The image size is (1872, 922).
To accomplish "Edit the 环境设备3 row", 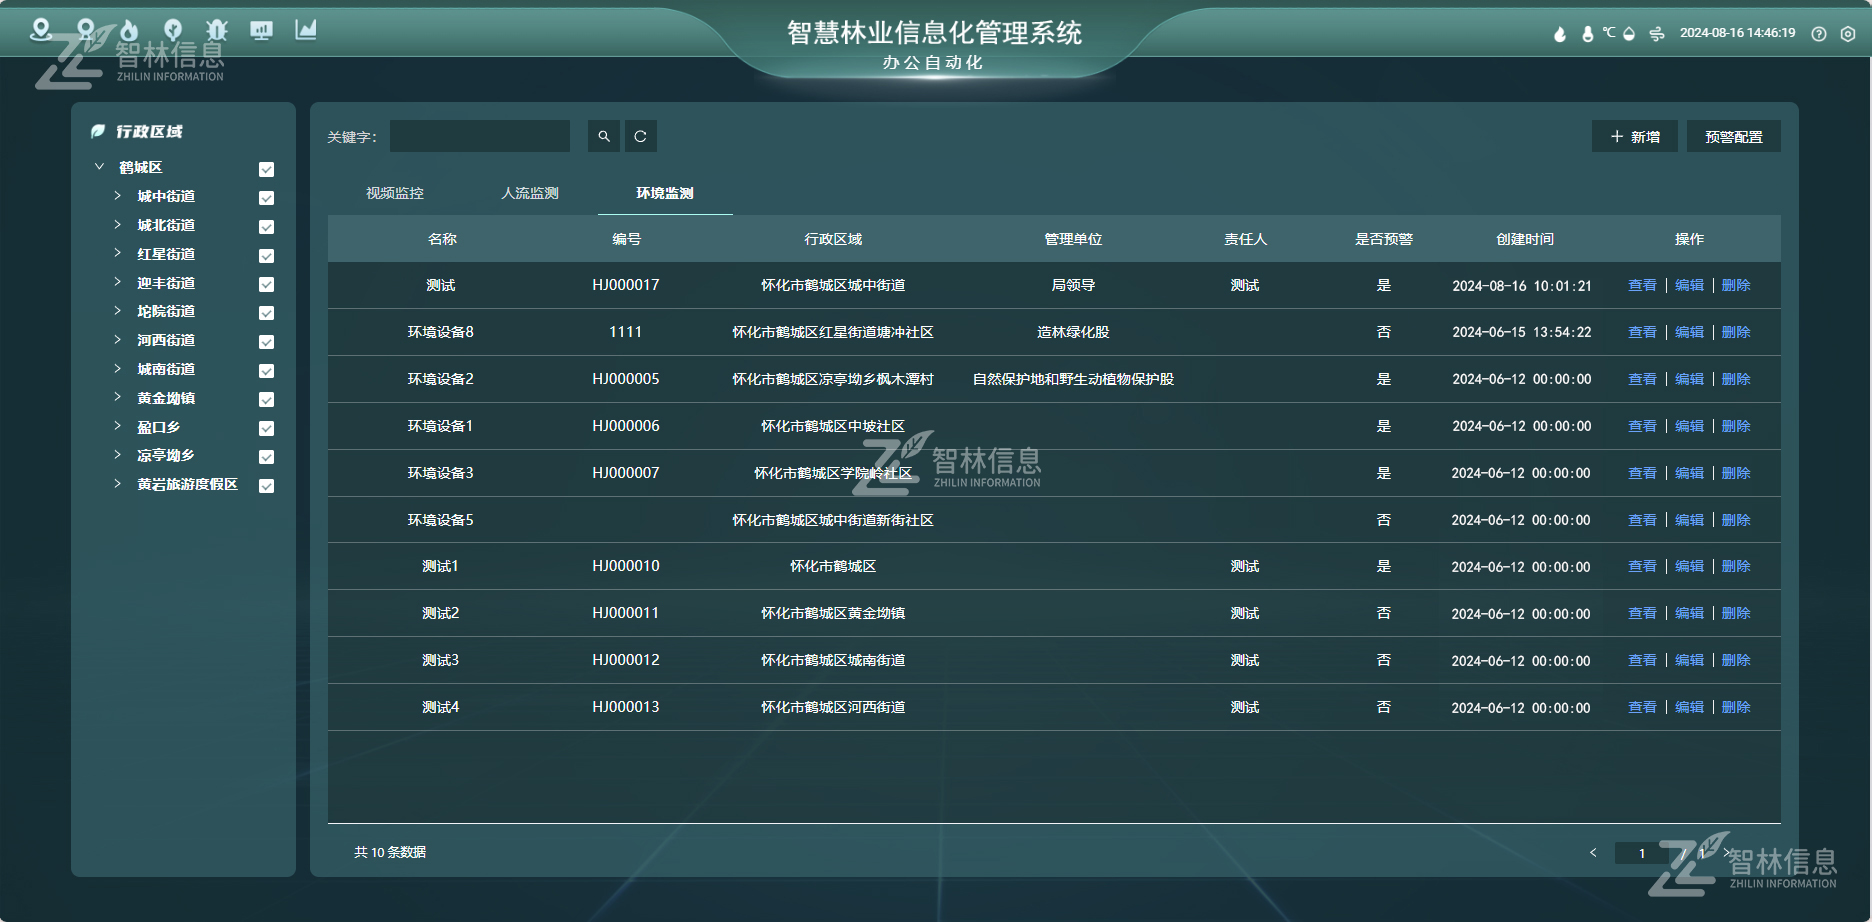I will [x=1689, y=473].
